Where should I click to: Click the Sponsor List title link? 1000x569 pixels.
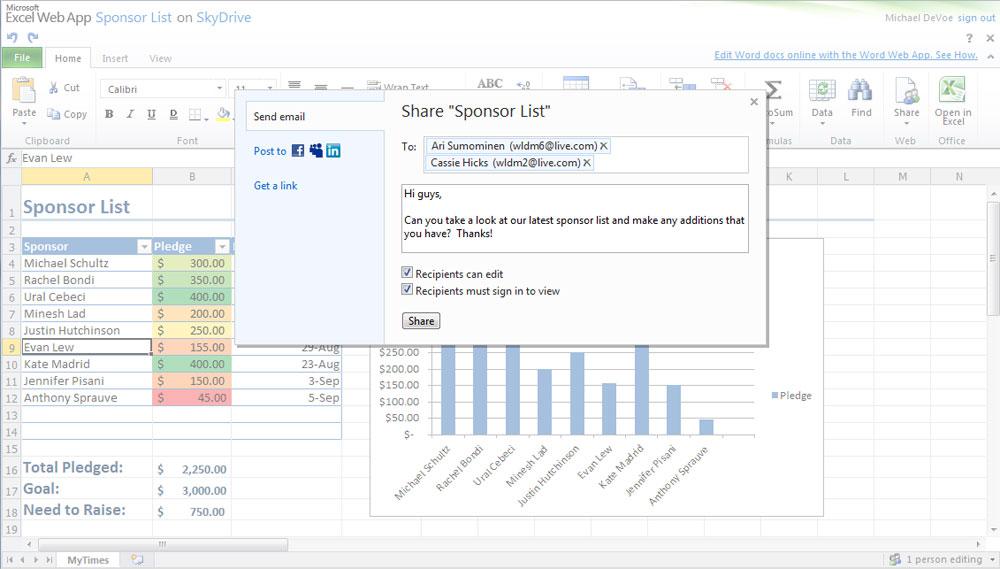coord(133,17)
